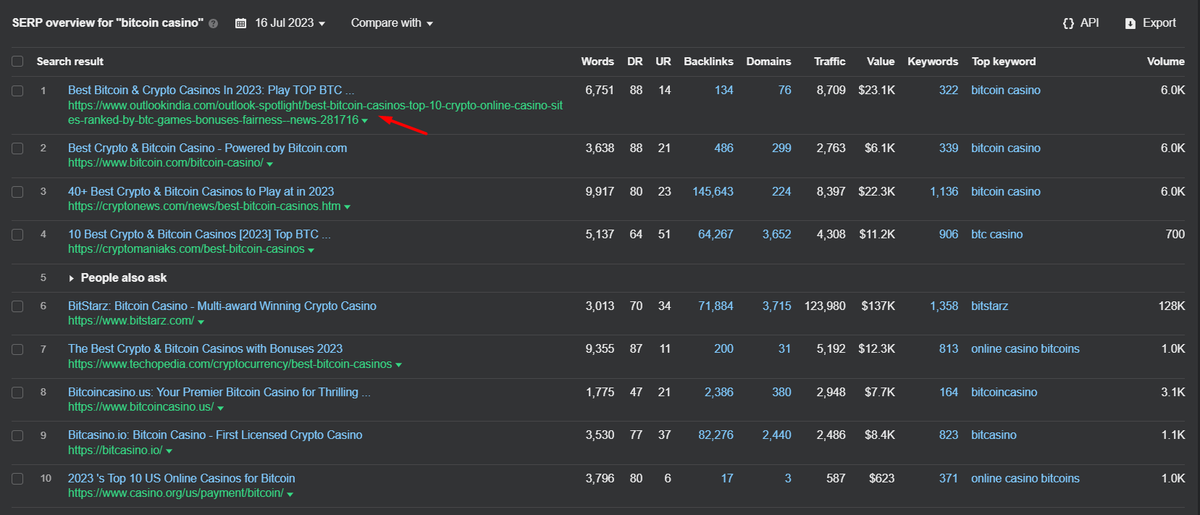1200x515 pixels.
Task: Open '2023's Top 10 US Online Casinos for Bitcoin'
Action: click(182, 478)
